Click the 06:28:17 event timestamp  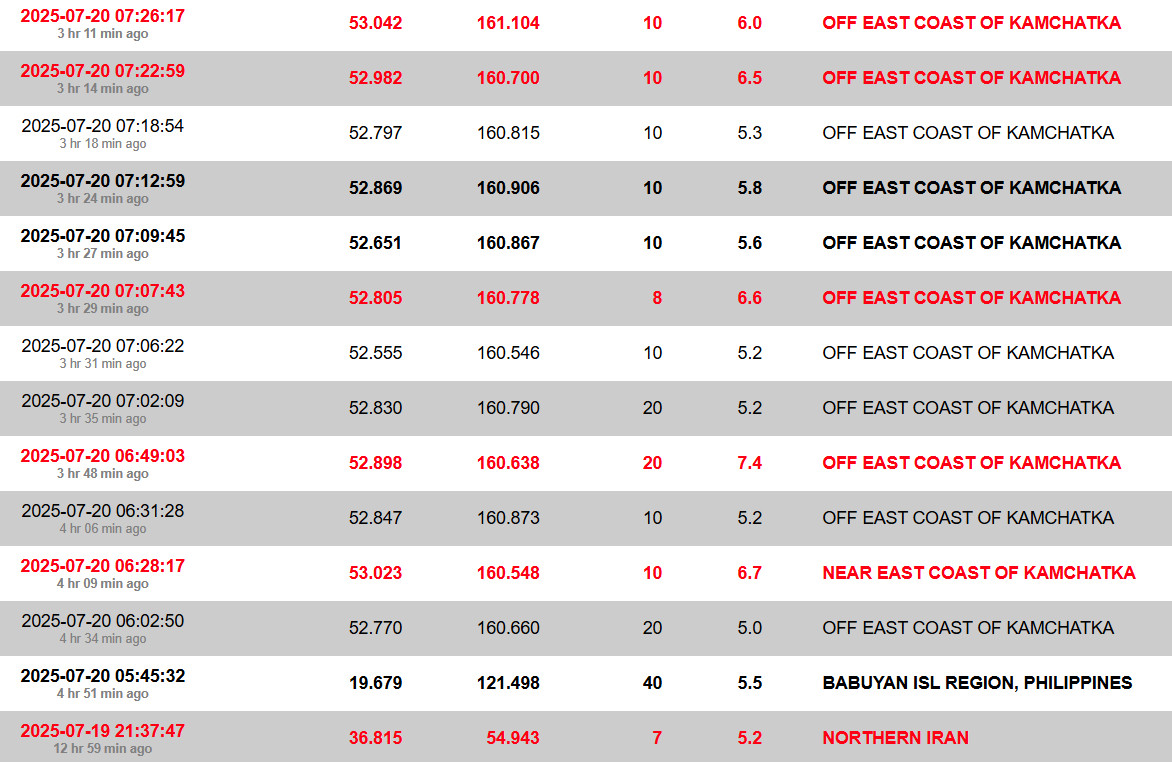[x=102, y=567]
